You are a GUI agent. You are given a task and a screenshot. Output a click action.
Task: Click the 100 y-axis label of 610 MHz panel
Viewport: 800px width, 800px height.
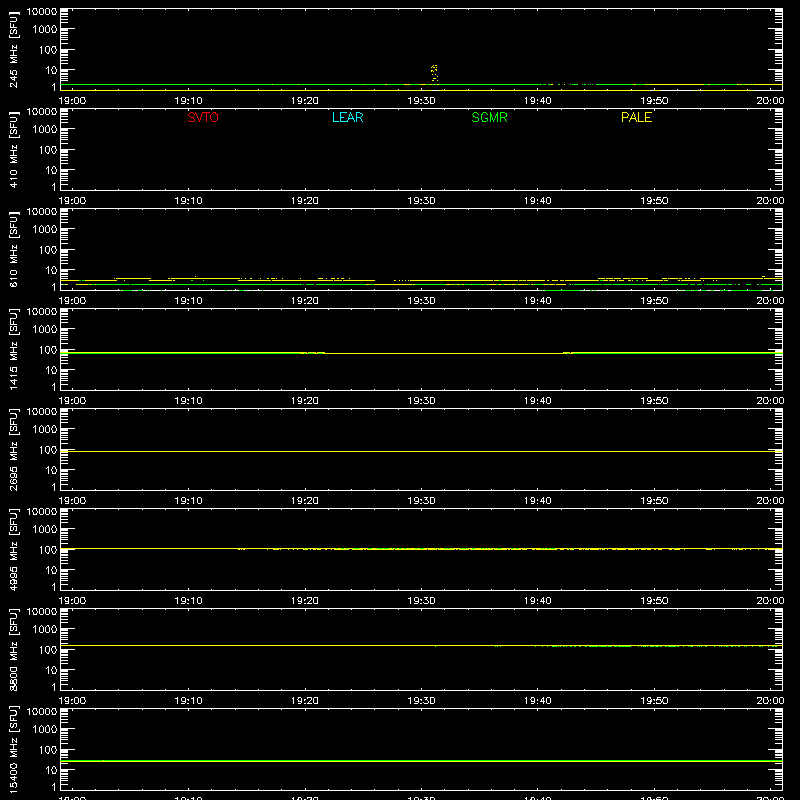click(x=48, y=249)
